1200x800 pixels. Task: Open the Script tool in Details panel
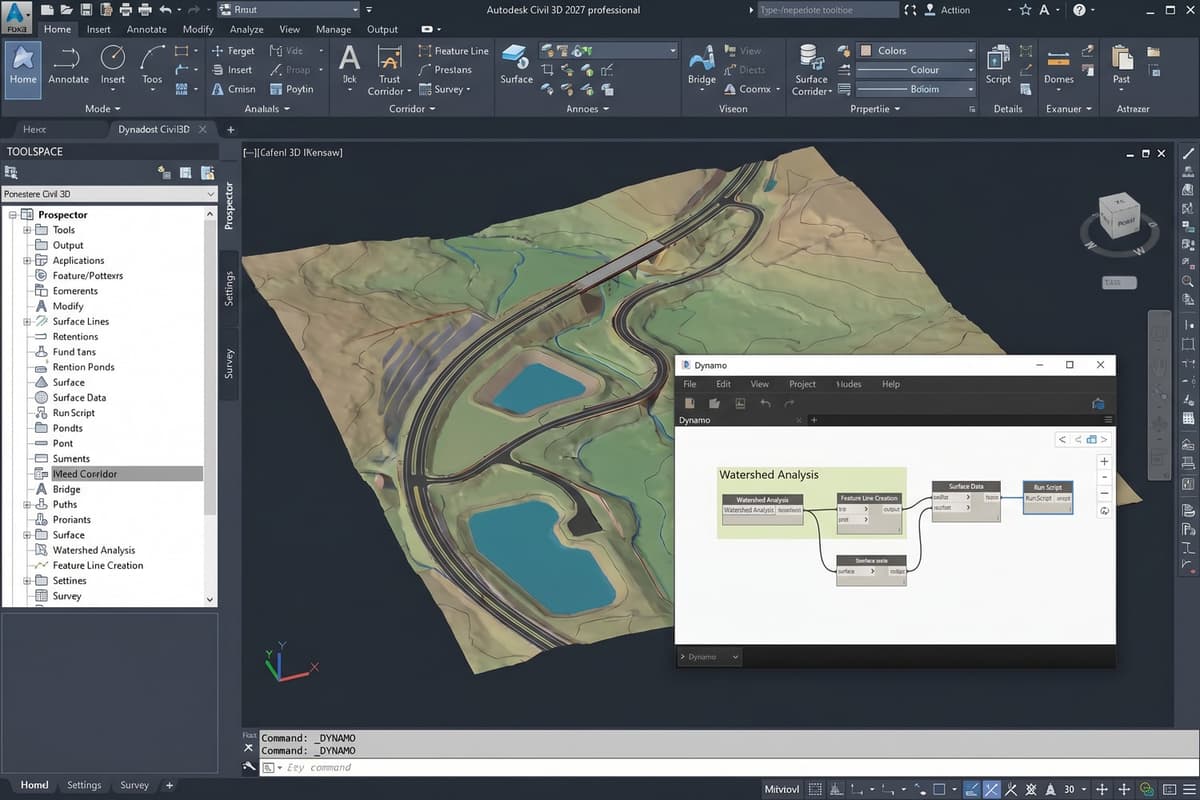coord(998,64)
